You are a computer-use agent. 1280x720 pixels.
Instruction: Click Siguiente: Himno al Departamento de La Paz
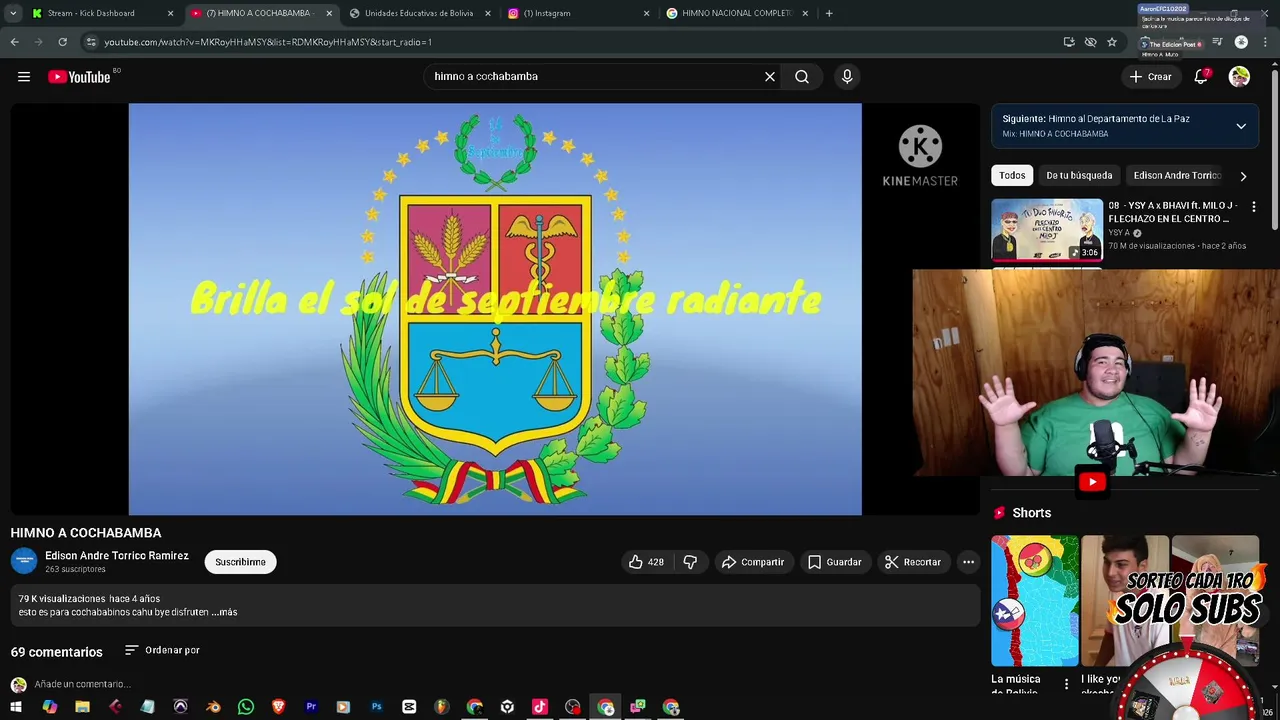point(1096,119)
